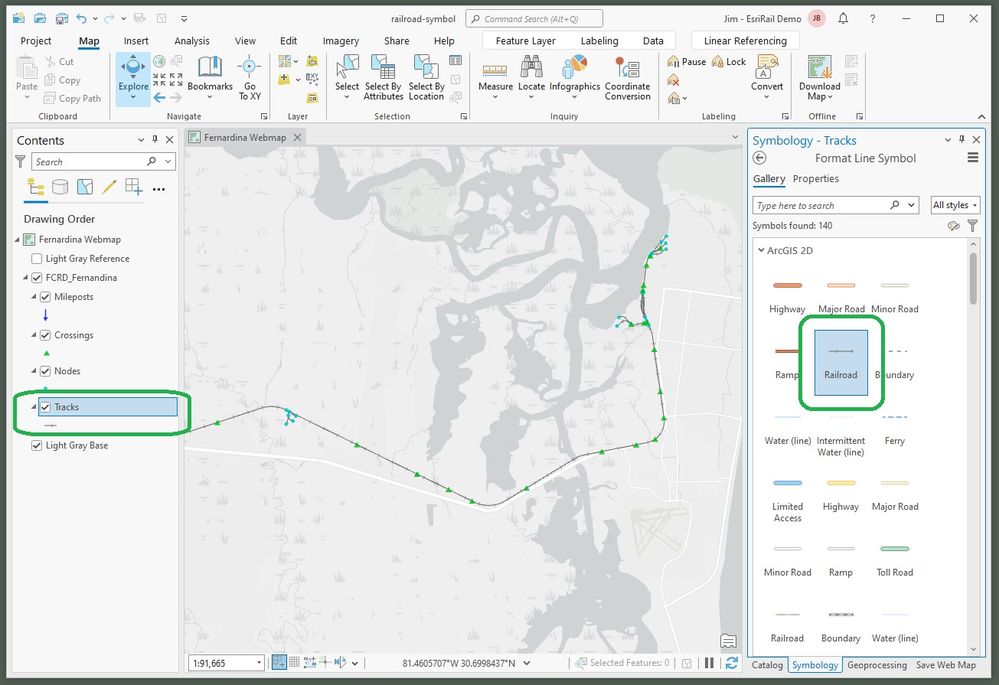Screen dimensions: 999x685
Task: Switch to List By Snapping view
Action: point(134,187)
